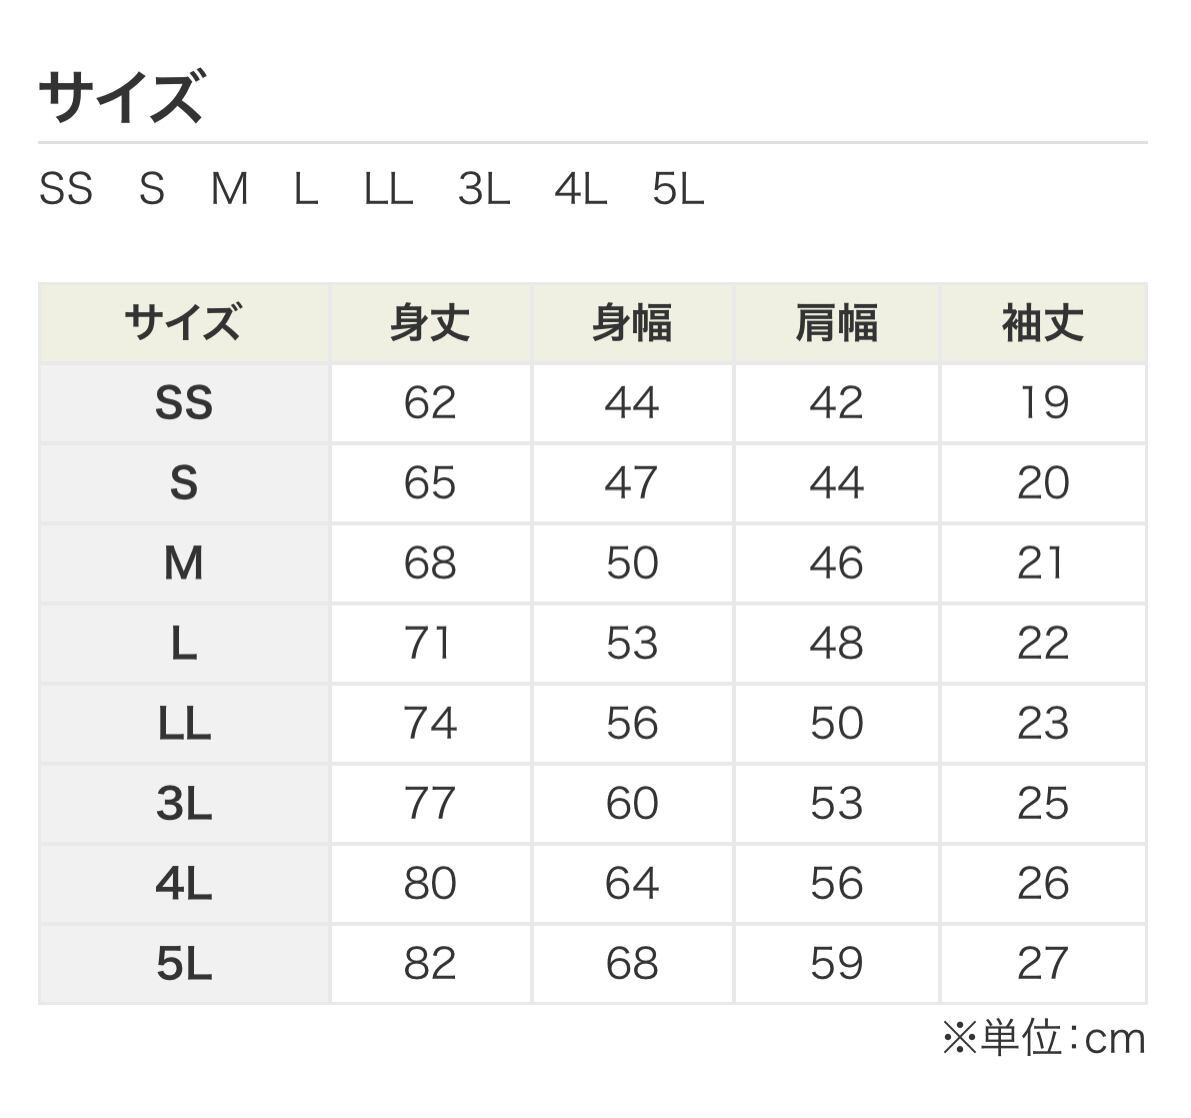Image resolution: width=1191 pixels, height=1118 pixels.
Task: Select the SS option in the size list
Action: point(66,189)
